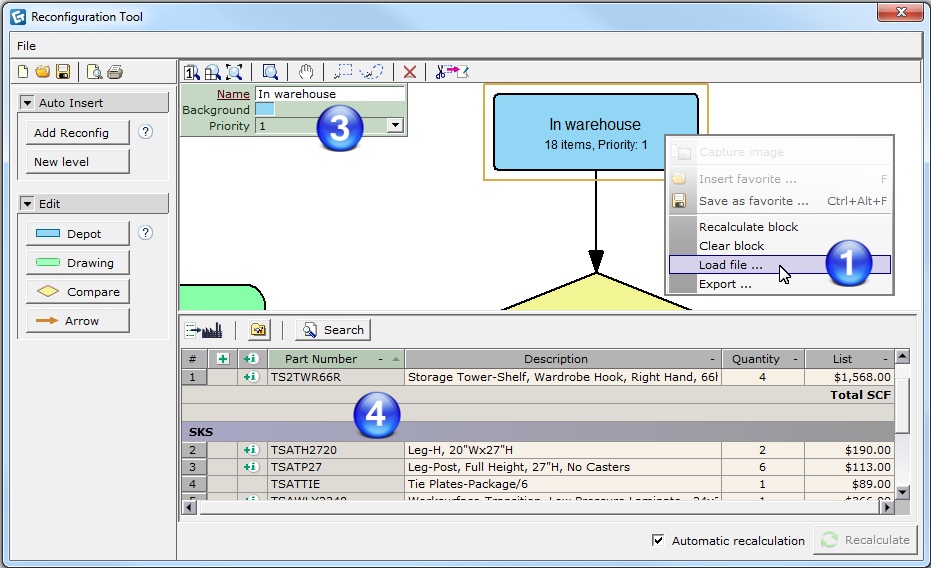Choose the zoom extents icon

tap(234, 72)
